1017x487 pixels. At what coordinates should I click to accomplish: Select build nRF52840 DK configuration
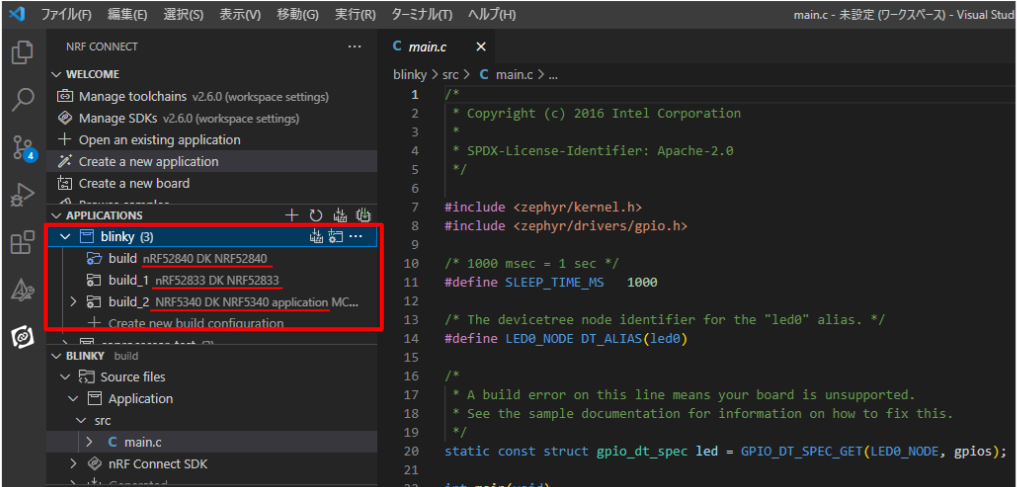(x=212, y=259)
